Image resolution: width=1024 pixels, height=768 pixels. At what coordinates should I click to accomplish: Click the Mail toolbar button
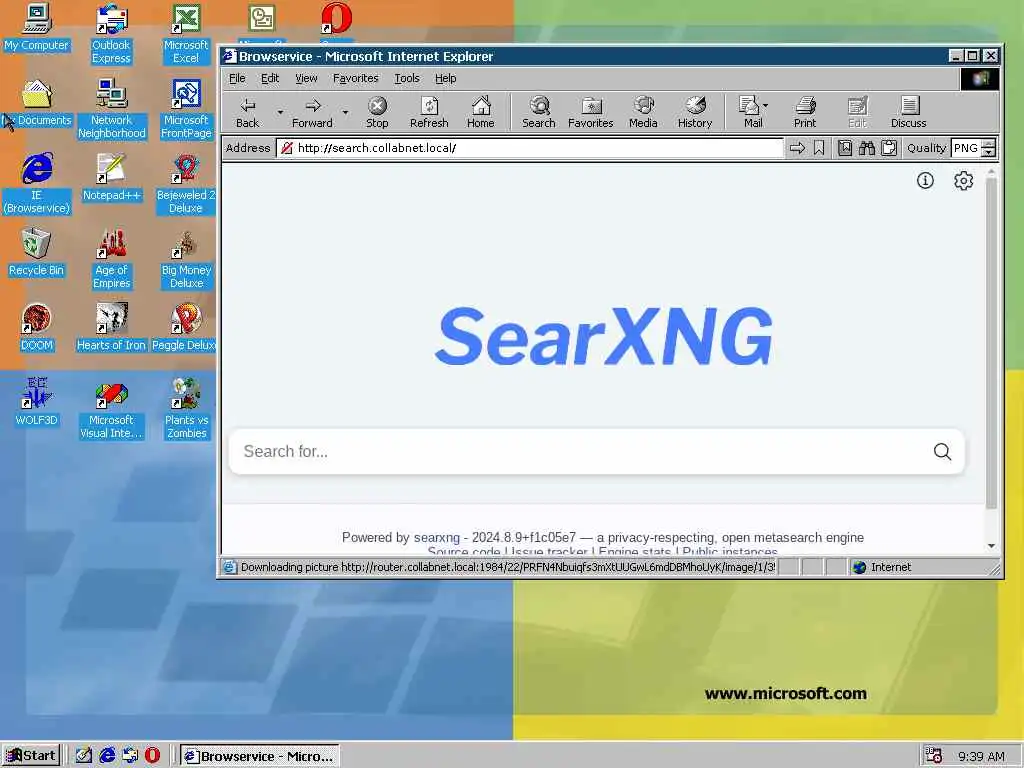[x=751, y=112]
